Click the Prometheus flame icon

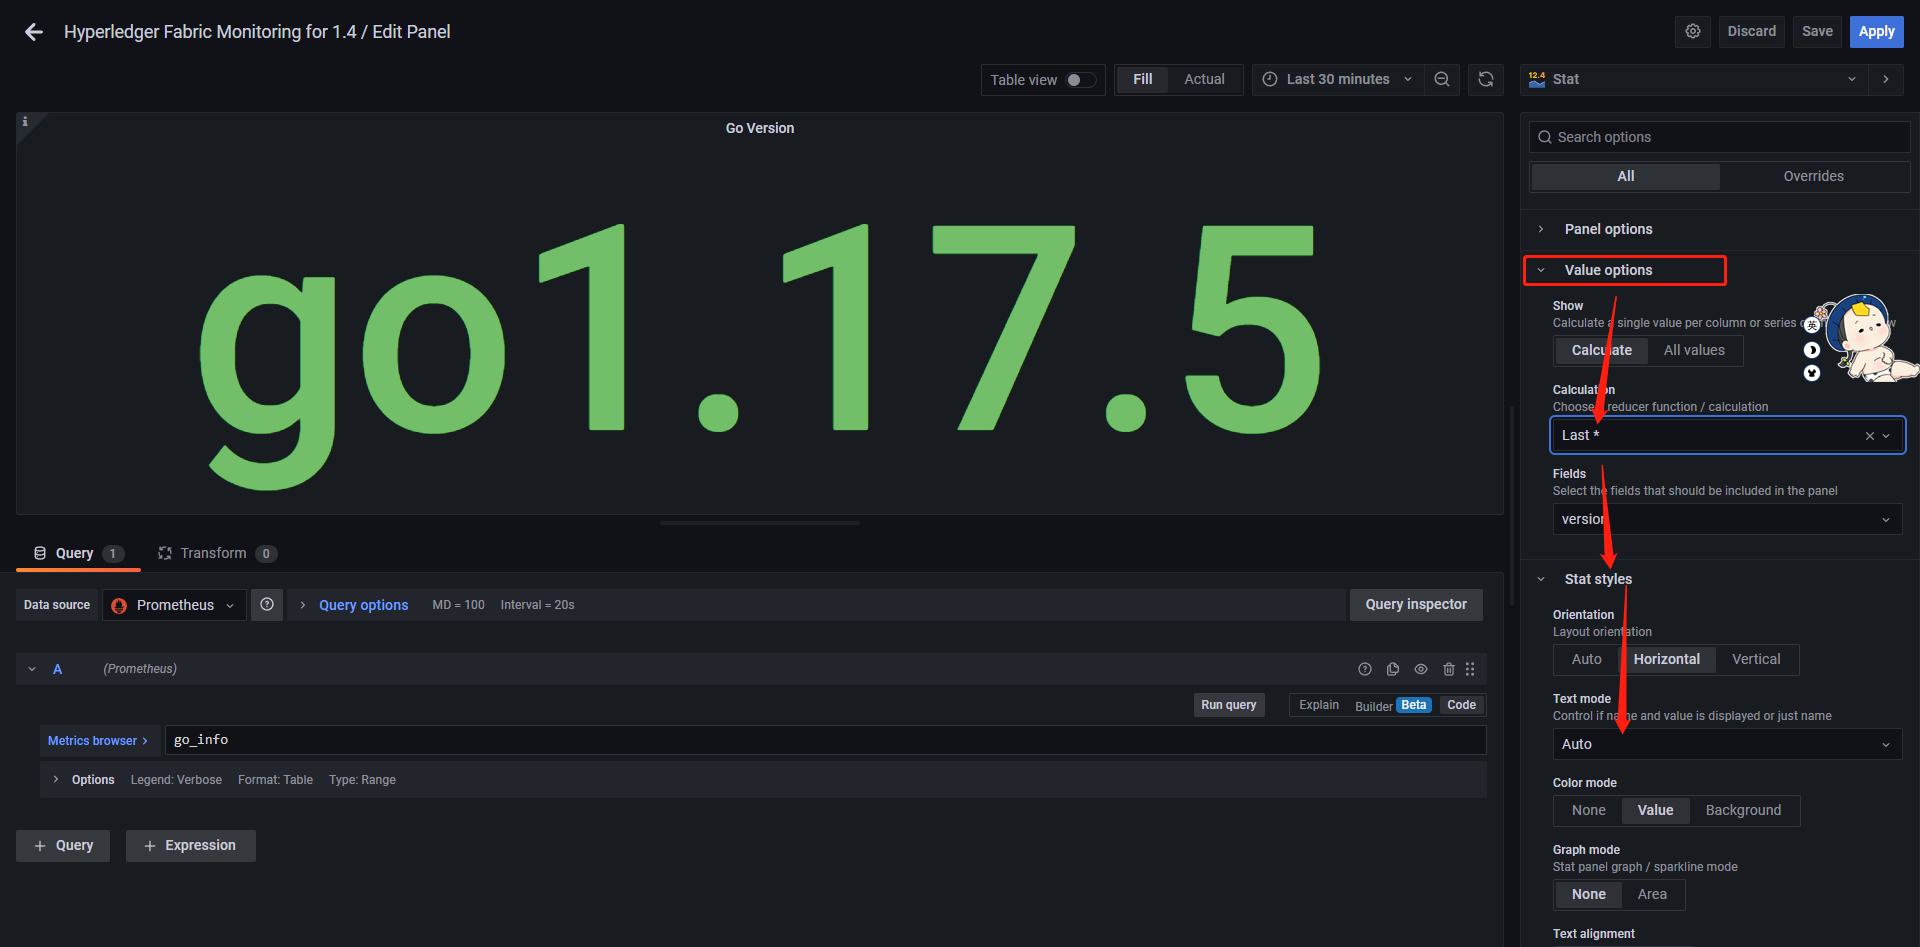pyautogui.click(x=119, y=606)
